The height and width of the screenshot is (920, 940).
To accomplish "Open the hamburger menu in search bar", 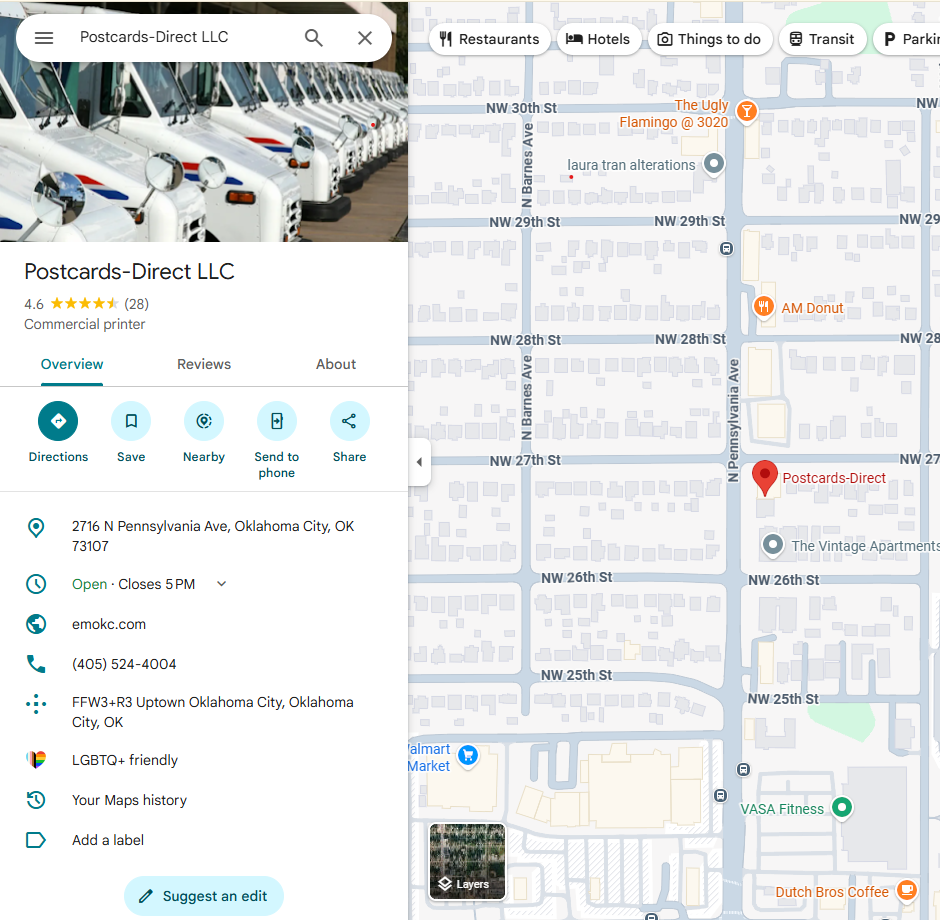I will pos(44,38).
